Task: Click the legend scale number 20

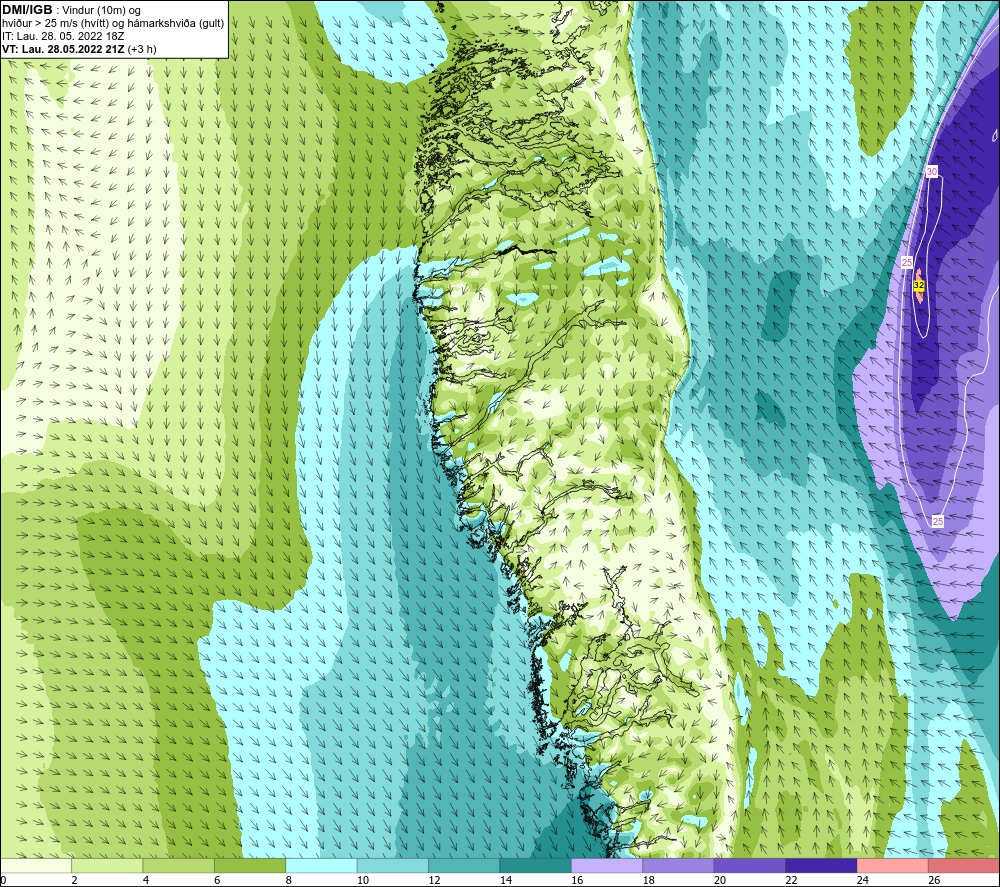Action: tap(720, 880)
